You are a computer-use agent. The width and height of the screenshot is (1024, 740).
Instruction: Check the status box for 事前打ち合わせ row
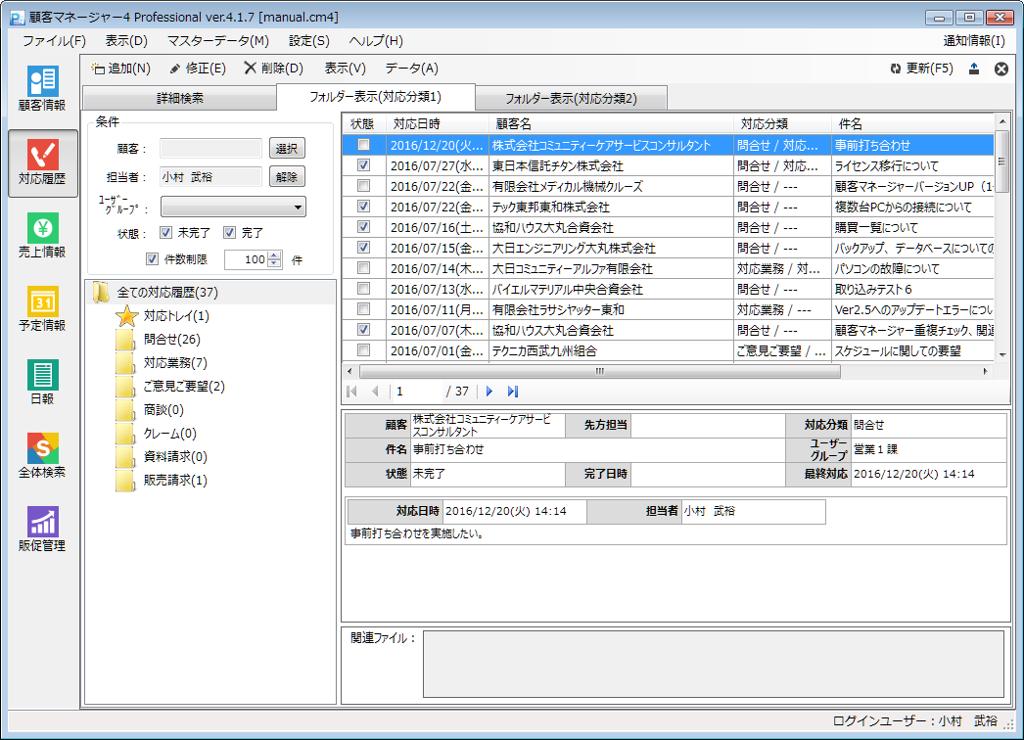pyautogui.click(x=363, y=145)
